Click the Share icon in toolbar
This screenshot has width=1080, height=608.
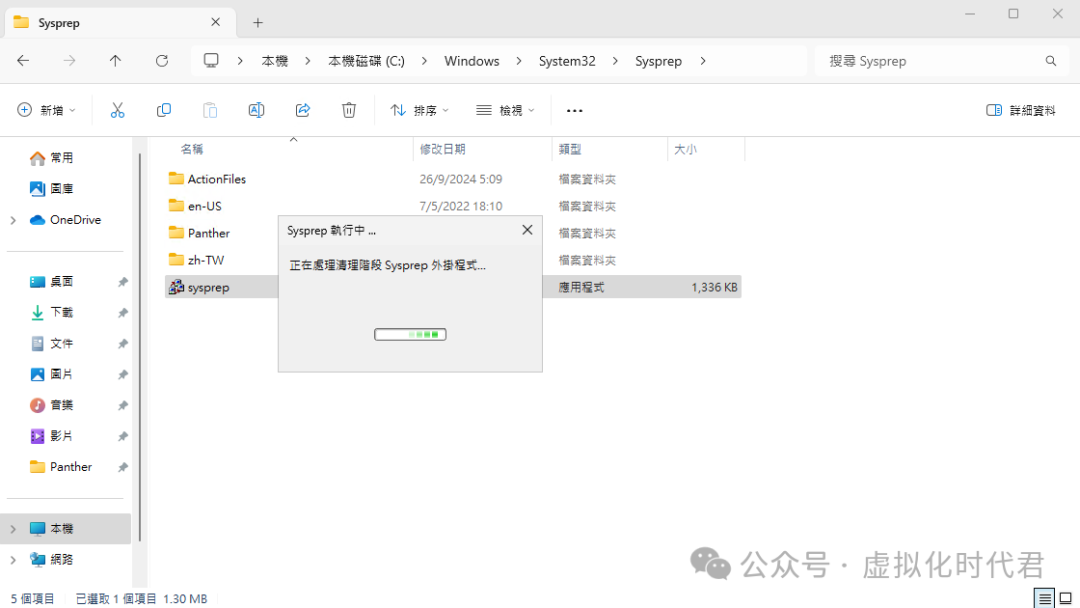tap(302, 110)
